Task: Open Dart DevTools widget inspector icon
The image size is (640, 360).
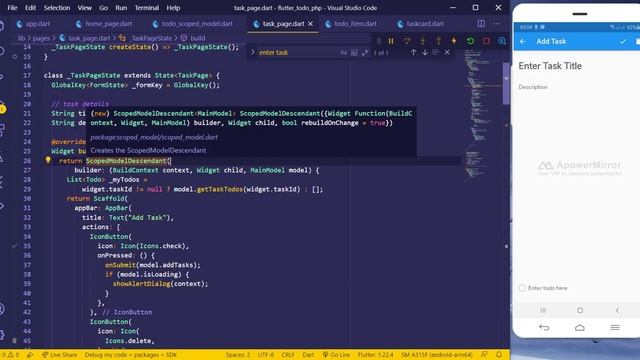Action: click(502, 41)
